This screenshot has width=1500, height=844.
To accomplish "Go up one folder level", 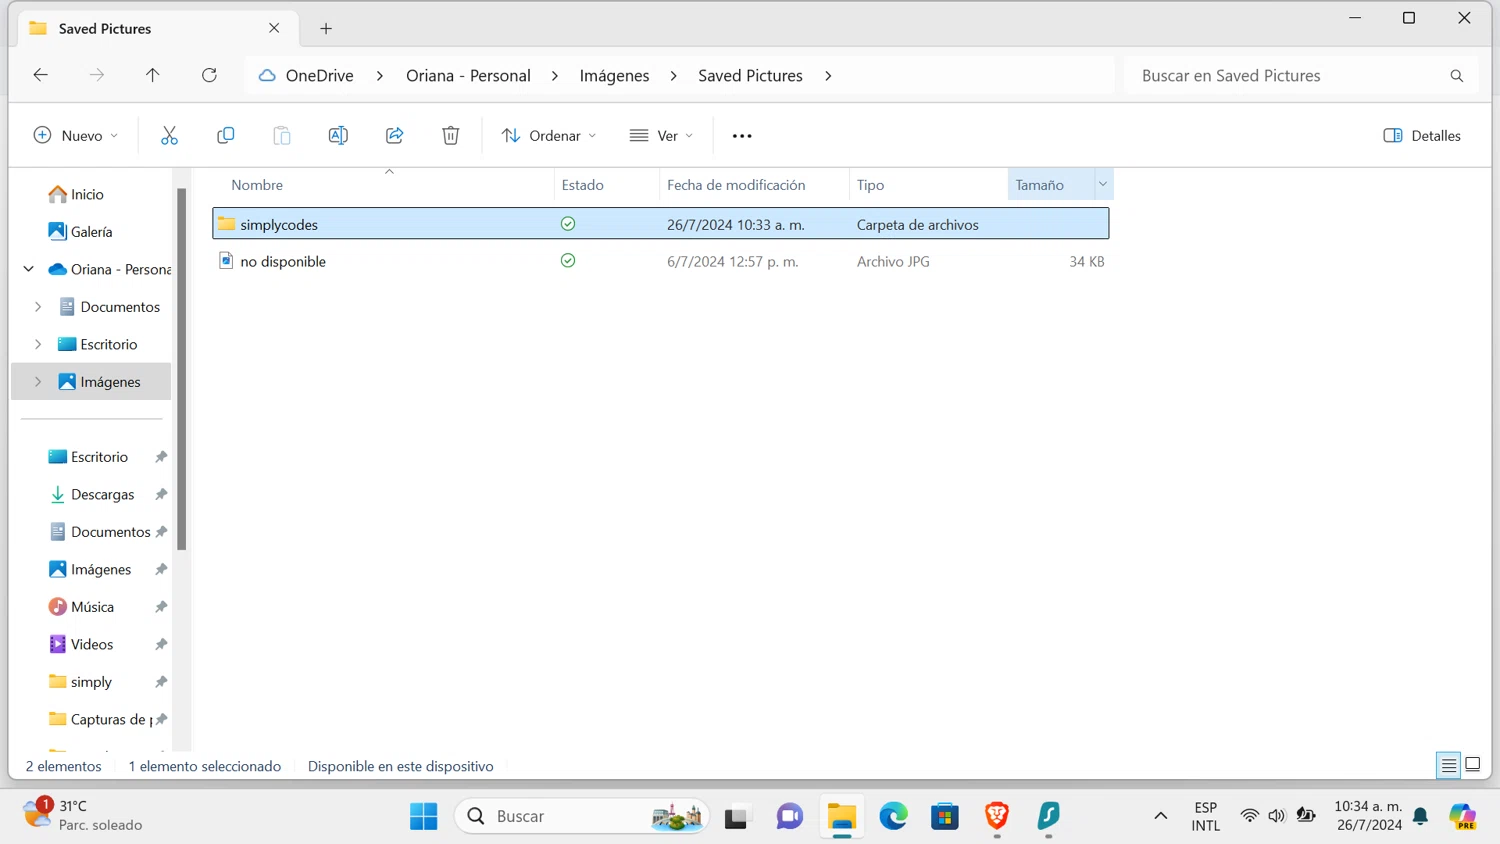I will tap(153, 76).
